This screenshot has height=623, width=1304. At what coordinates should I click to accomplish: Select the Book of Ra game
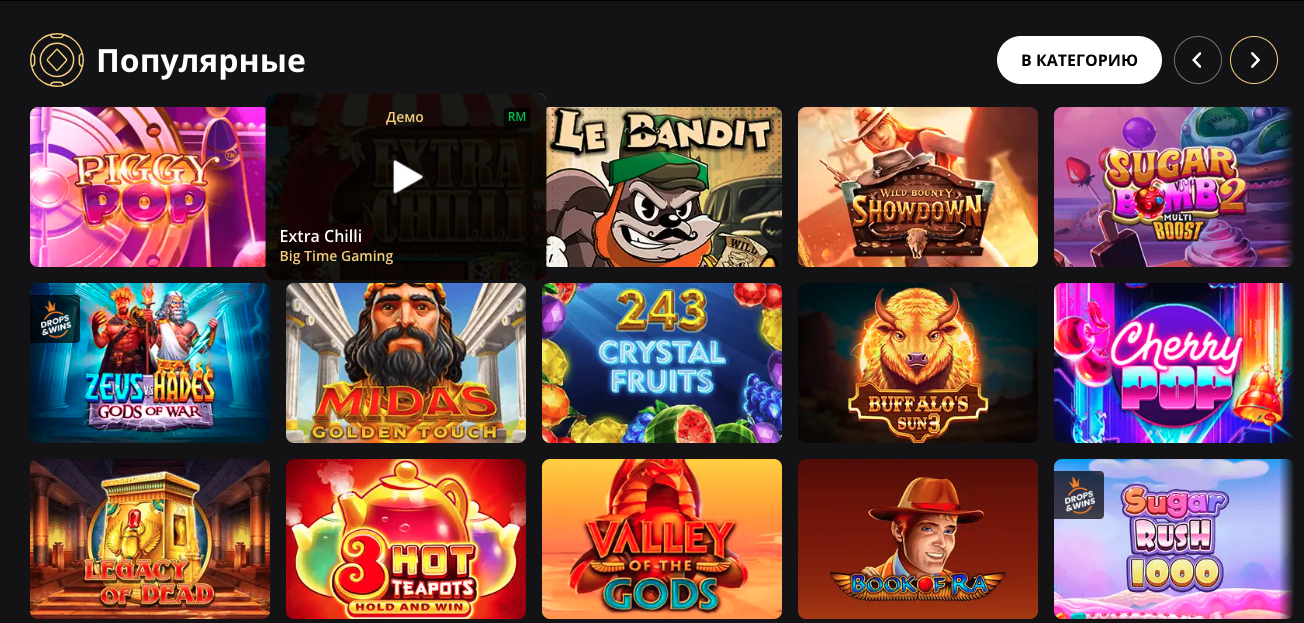[x=918, y=539]
